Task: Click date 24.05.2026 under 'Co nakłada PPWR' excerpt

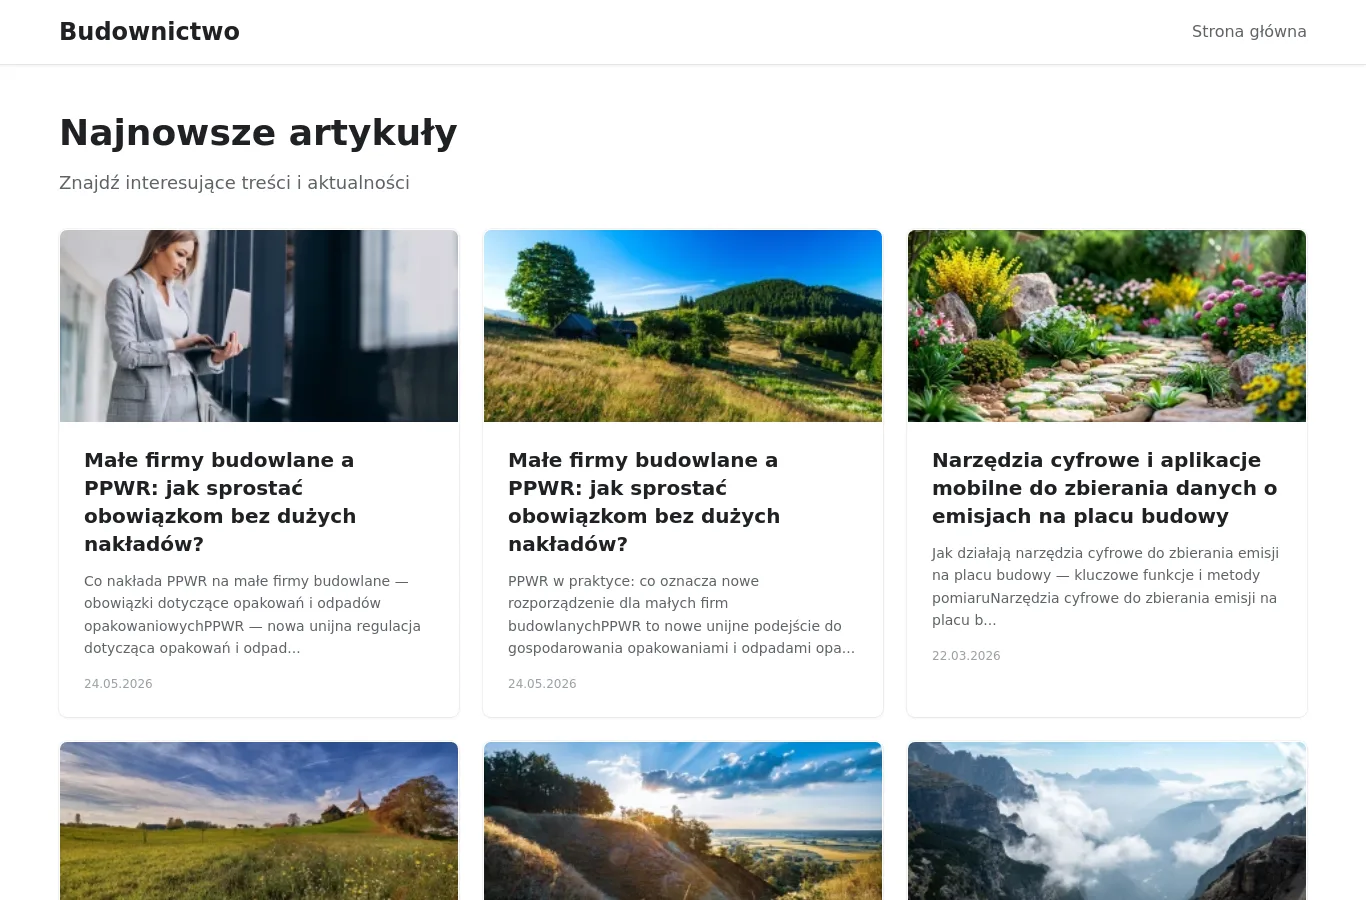Action: pos(118,684)
